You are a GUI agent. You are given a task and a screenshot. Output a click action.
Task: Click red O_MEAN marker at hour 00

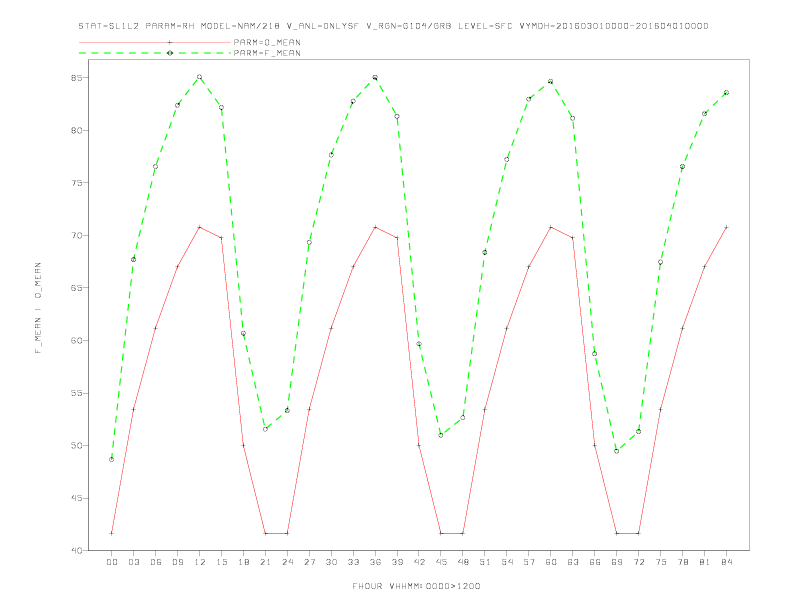[x=112, y=533]
